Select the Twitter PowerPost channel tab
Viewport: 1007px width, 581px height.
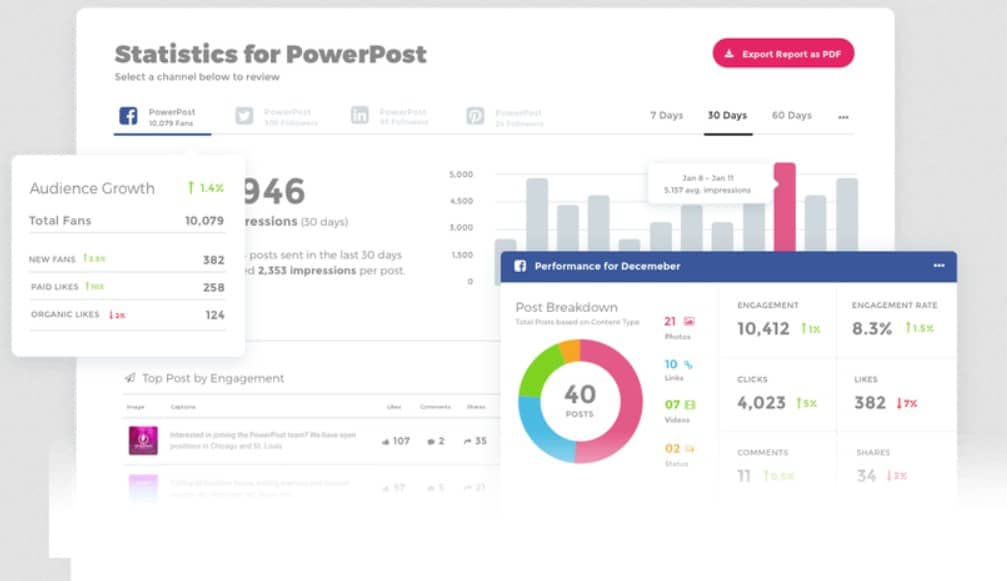point(277,117)
